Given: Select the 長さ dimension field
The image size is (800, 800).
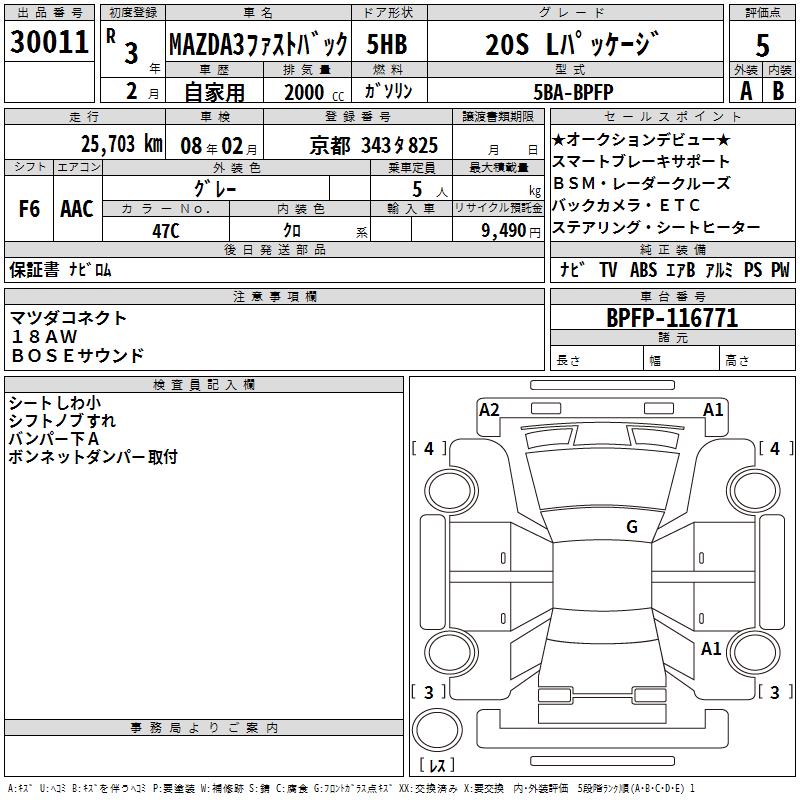Looking at the screenshot, I should (596, 360).
